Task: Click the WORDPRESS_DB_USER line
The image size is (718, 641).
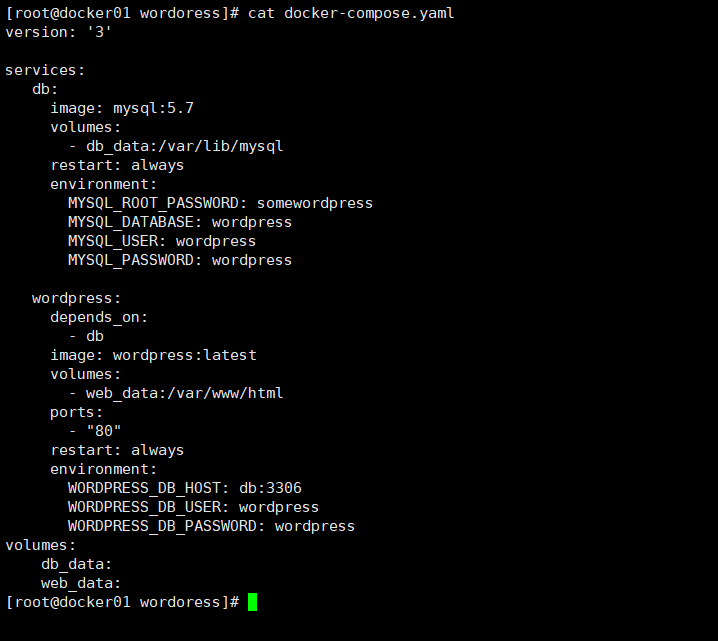Action: (x=193, y=507)
